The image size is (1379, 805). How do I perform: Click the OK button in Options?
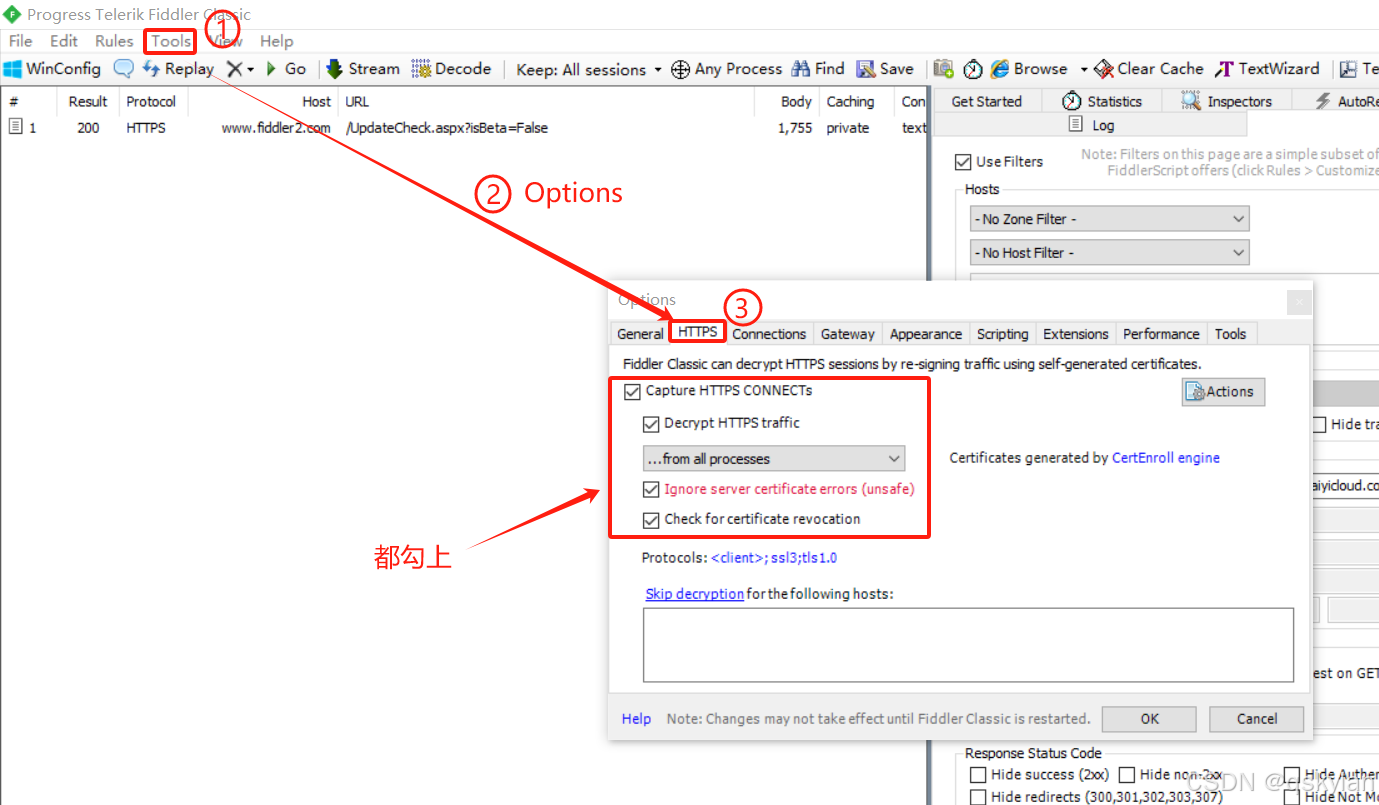pyautogui.click(x=1150, y=719)
